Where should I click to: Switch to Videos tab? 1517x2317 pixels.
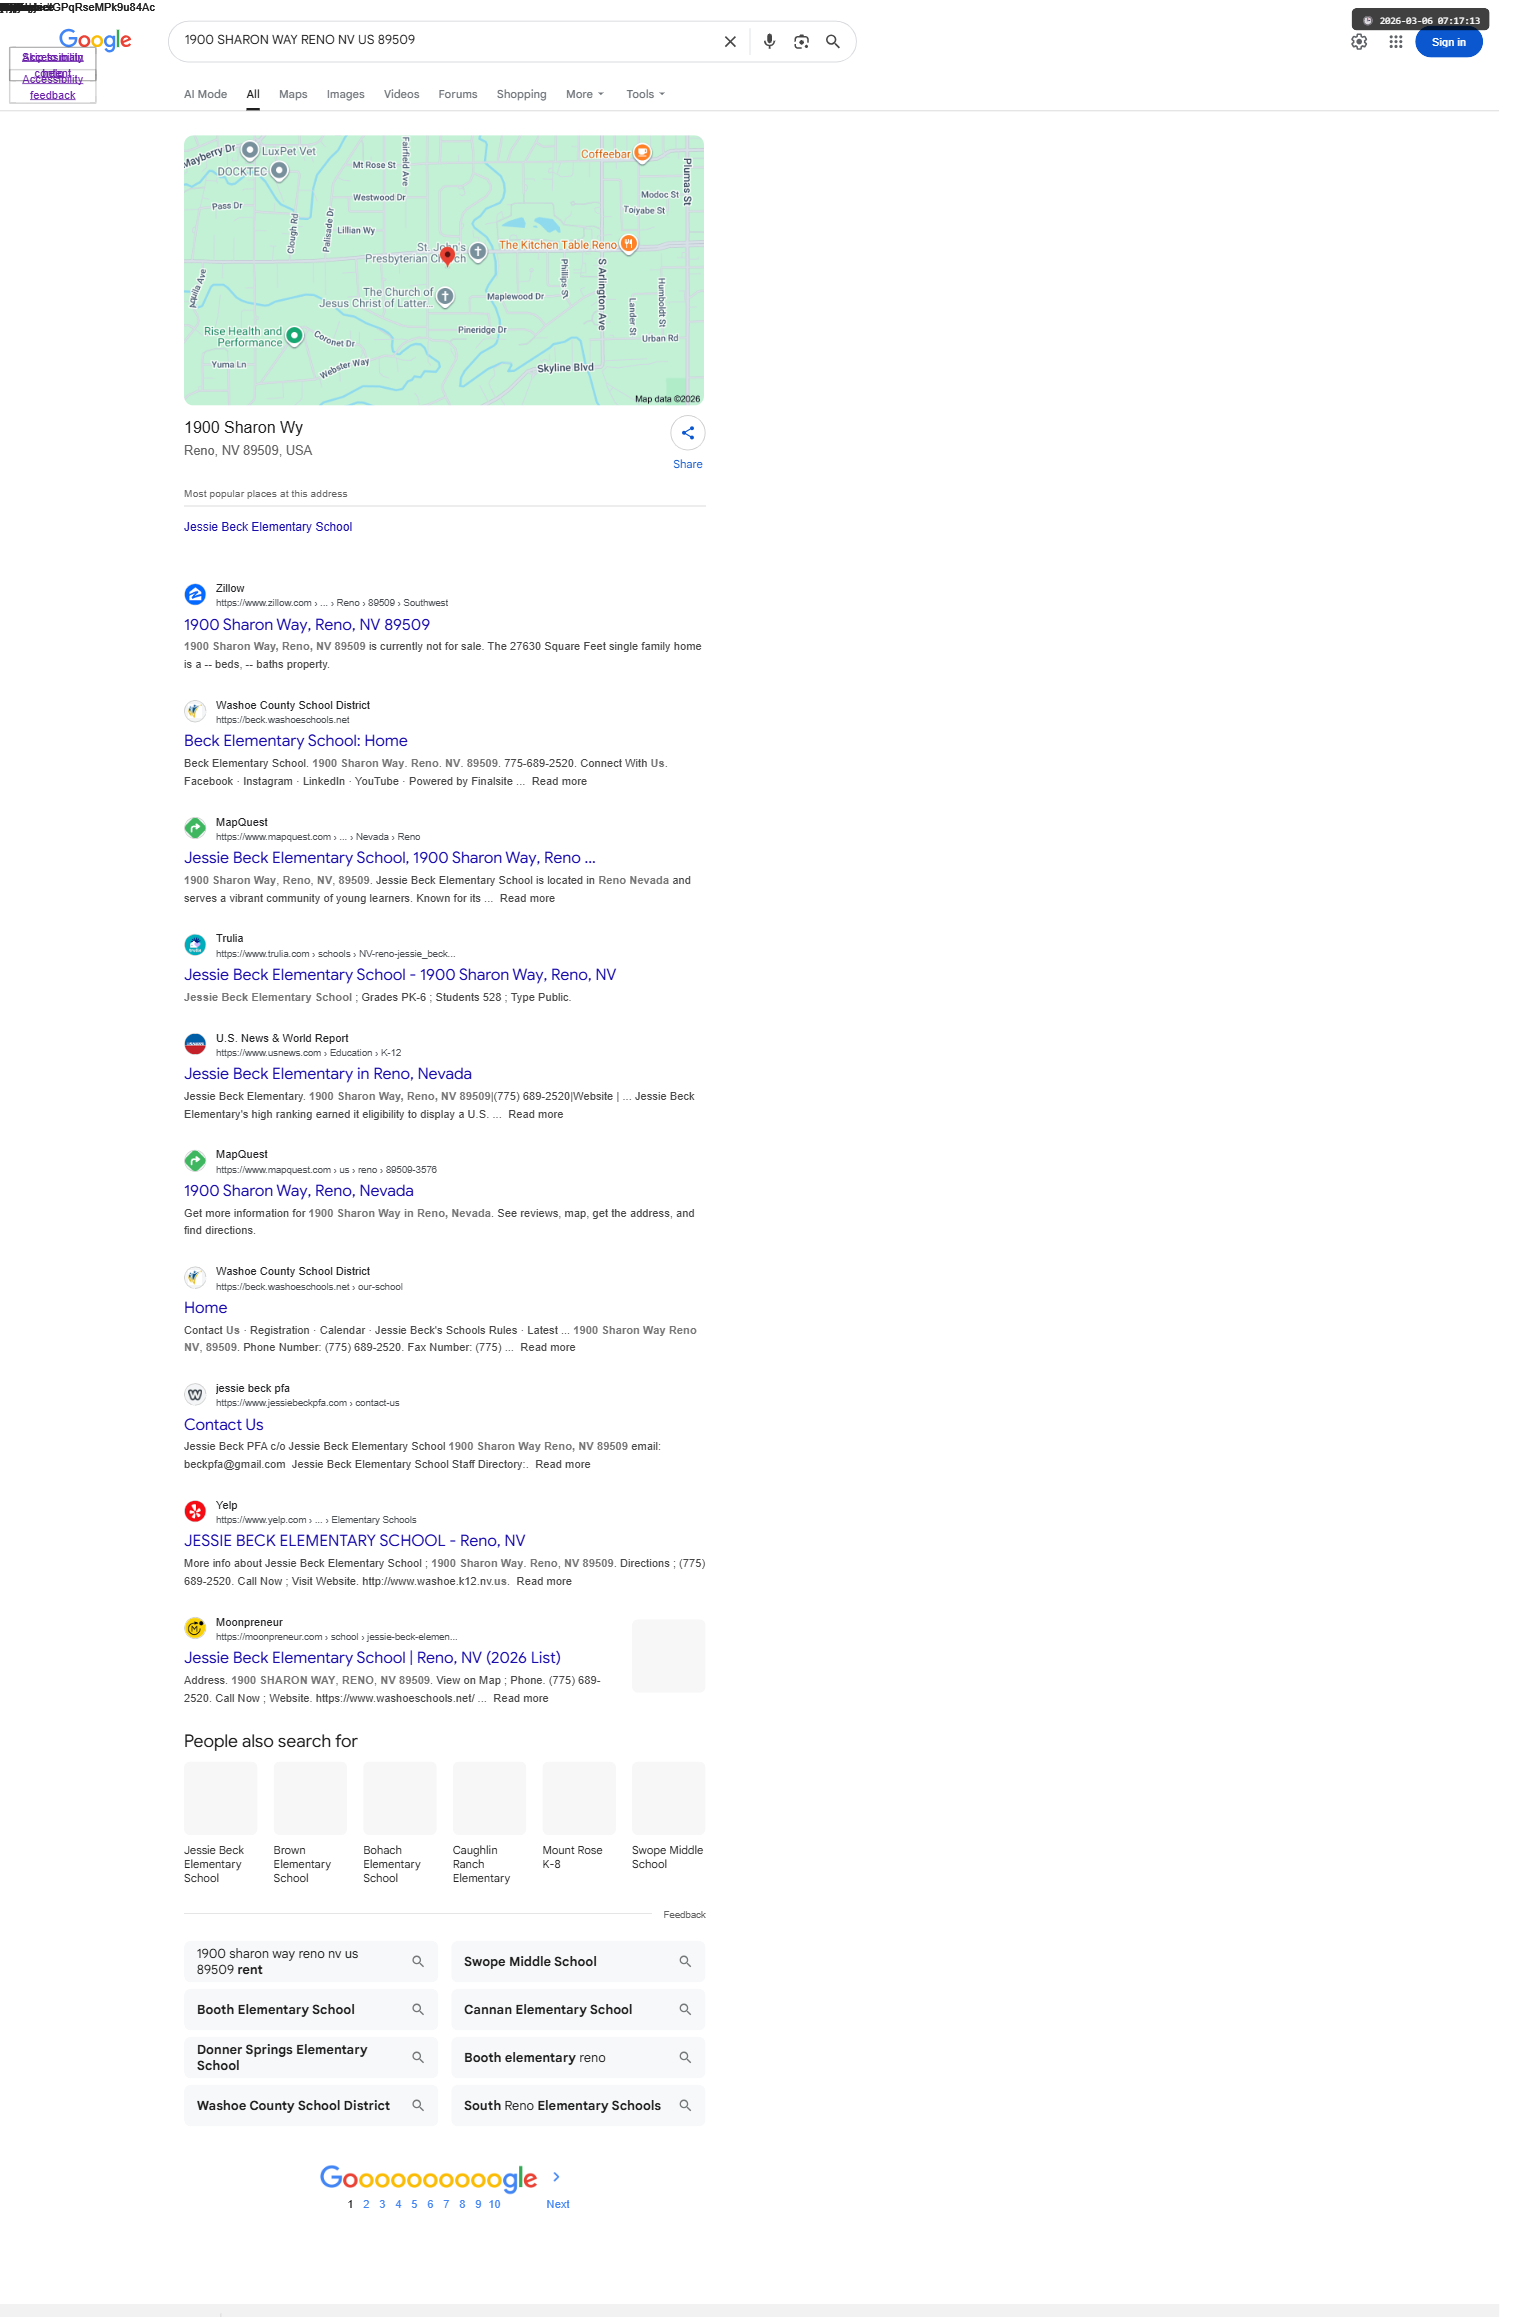[x=401, y=94]
